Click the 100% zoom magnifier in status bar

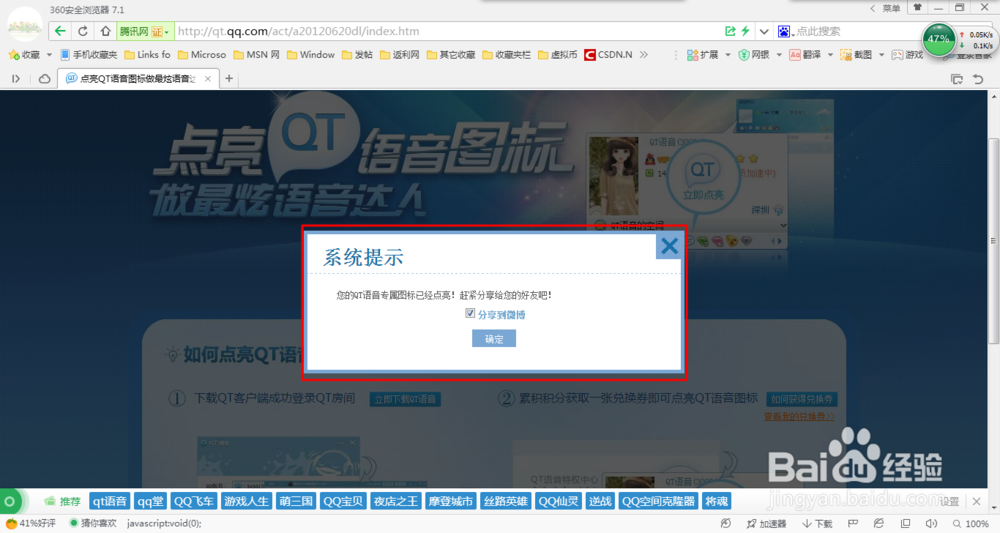click(x=971, y=523)
